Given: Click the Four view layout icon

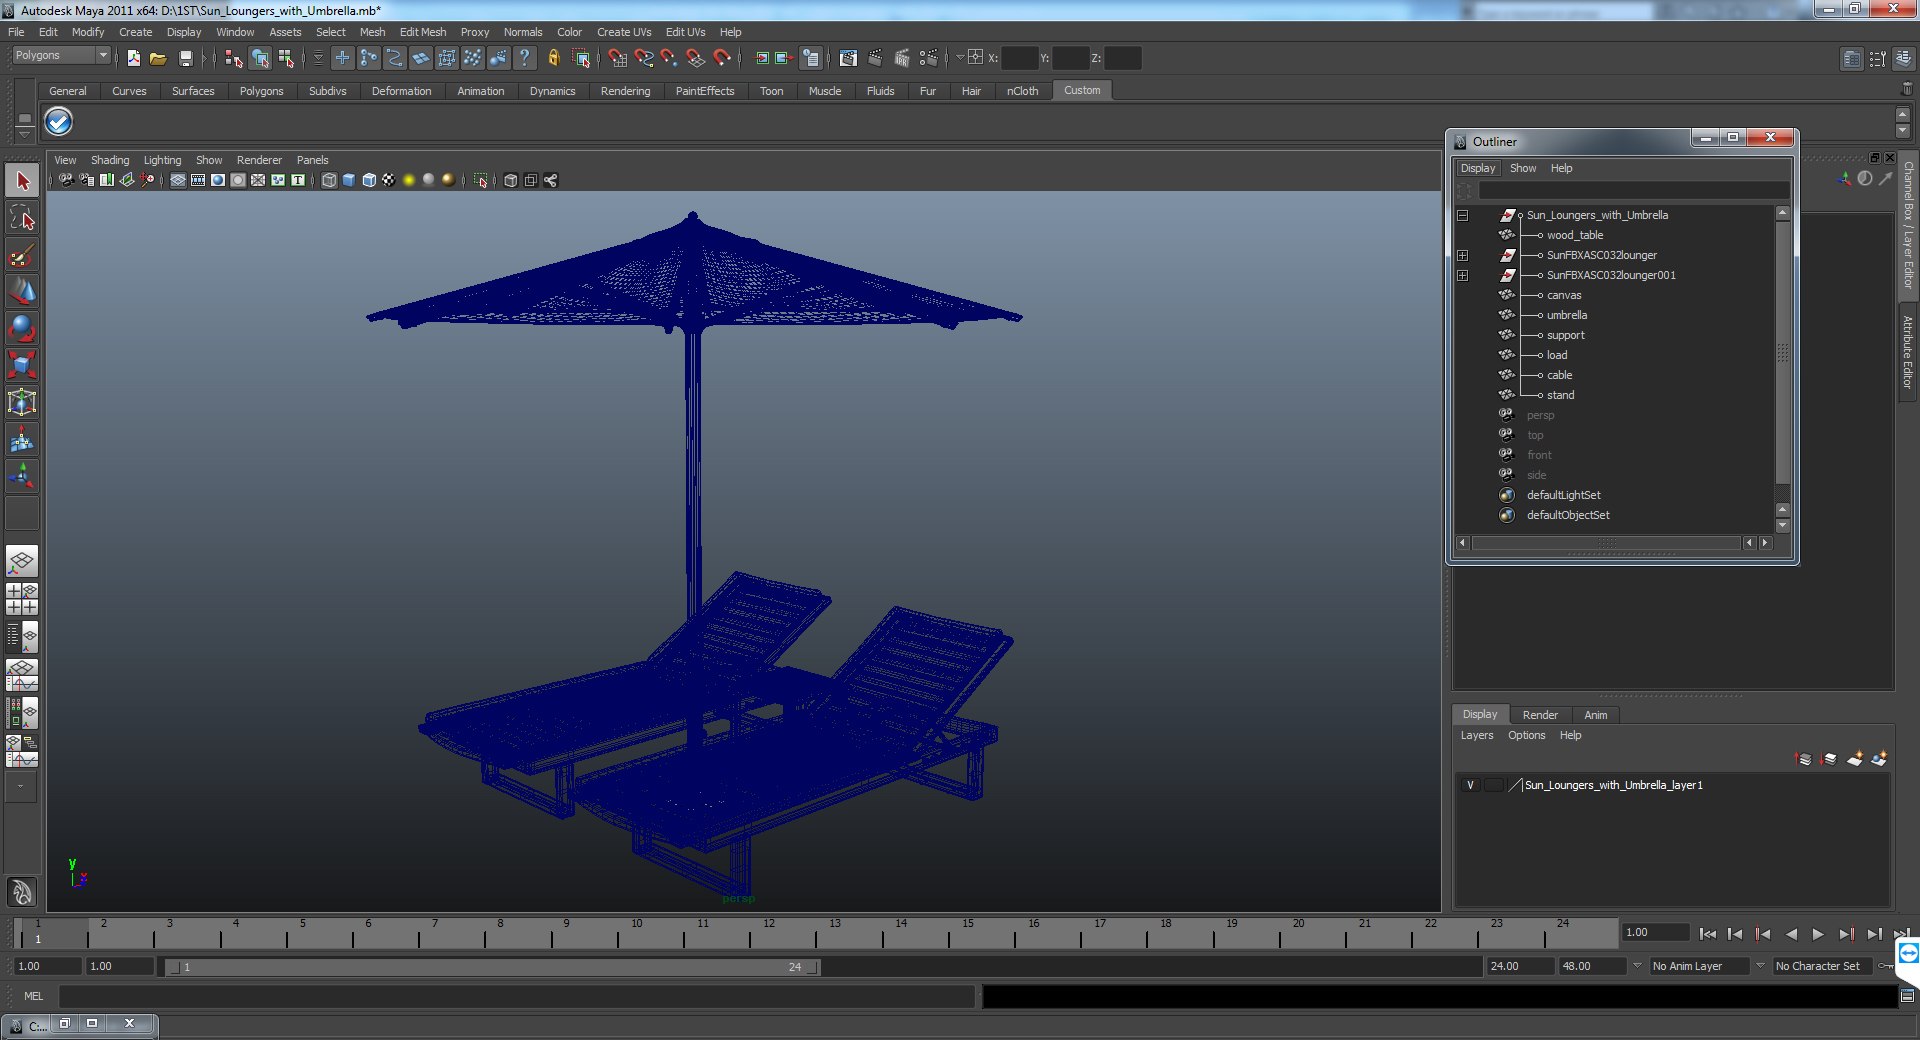Looking at the screenshot, I should pos(22,599).
